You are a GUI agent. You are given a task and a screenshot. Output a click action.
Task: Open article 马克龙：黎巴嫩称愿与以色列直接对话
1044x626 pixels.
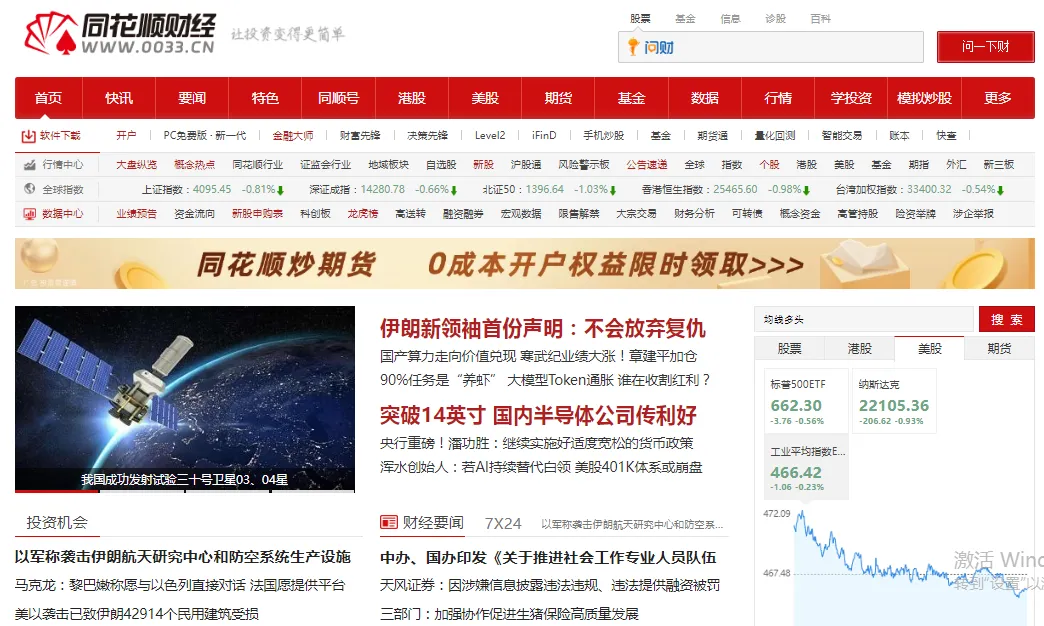180,585
